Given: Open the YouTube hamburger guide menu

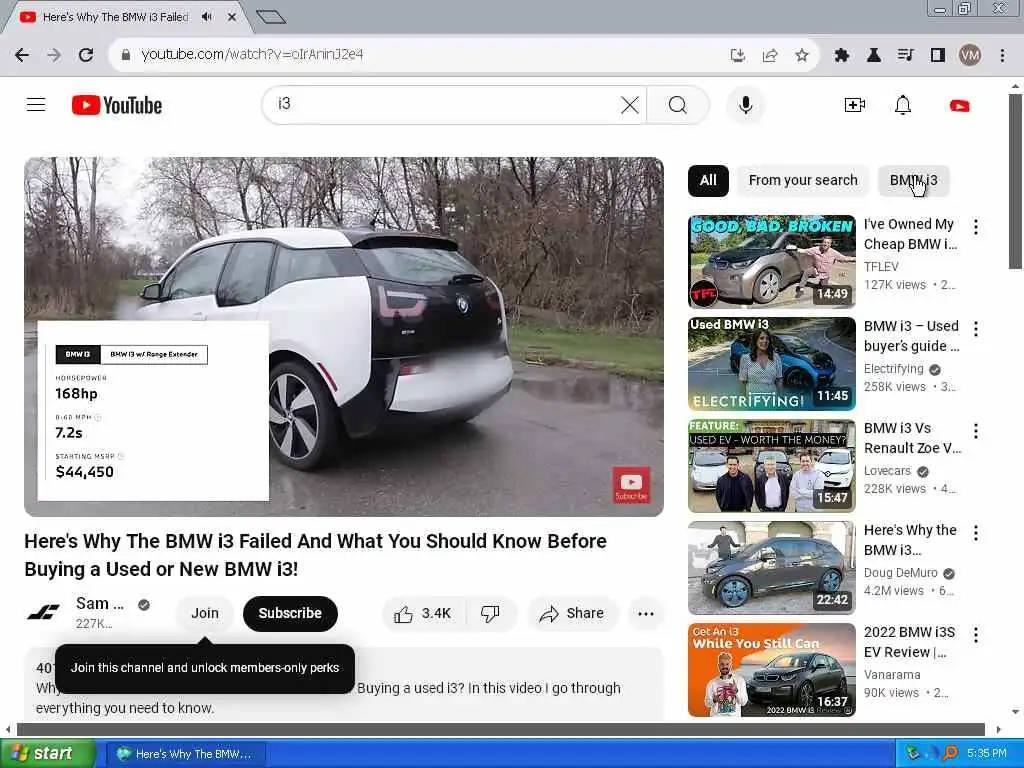Looking at the screenshot, I should (x=36, y=104).
